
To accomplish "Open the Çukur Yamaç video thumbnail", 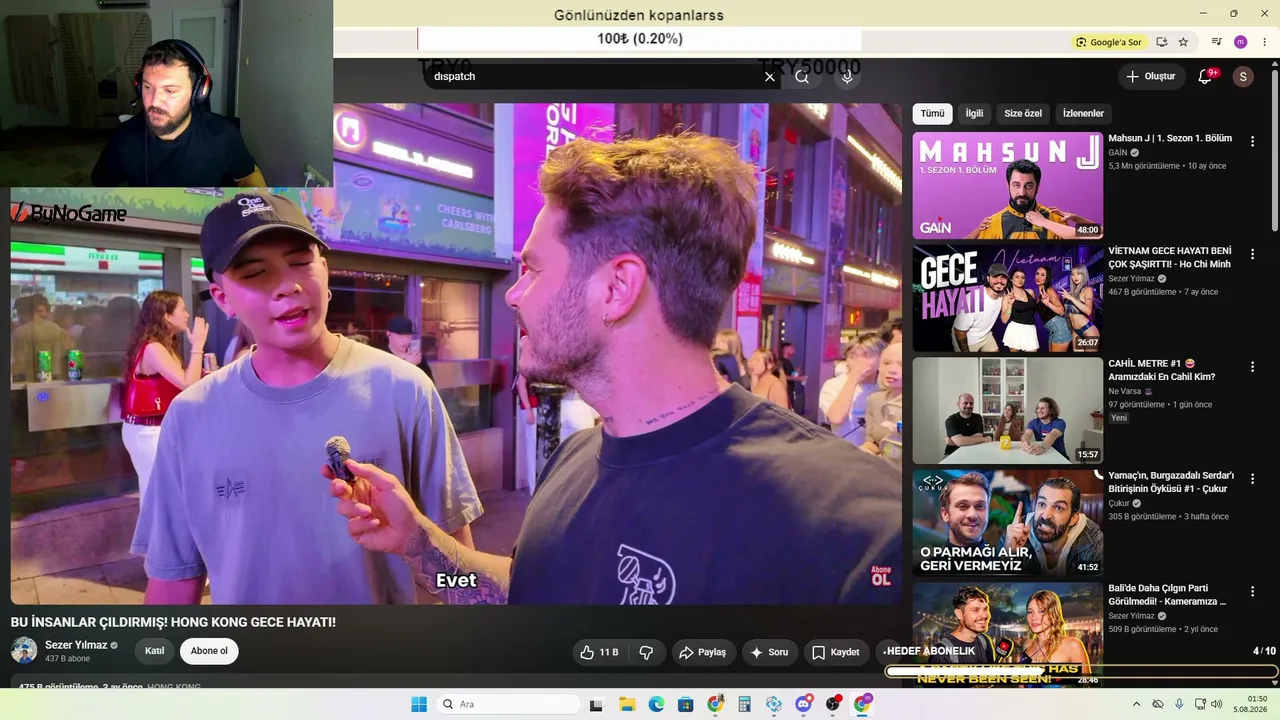I will 1008,523.
